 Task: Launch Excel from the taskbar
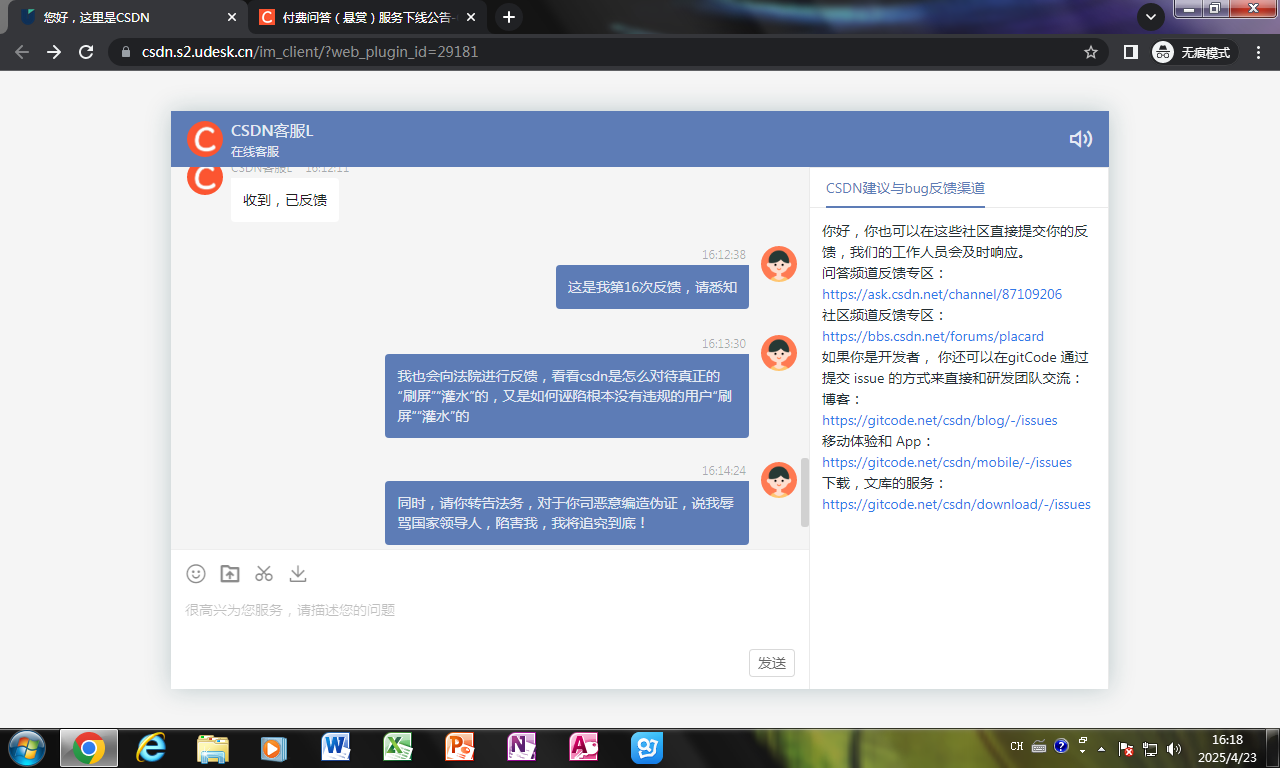pos(398,748)
